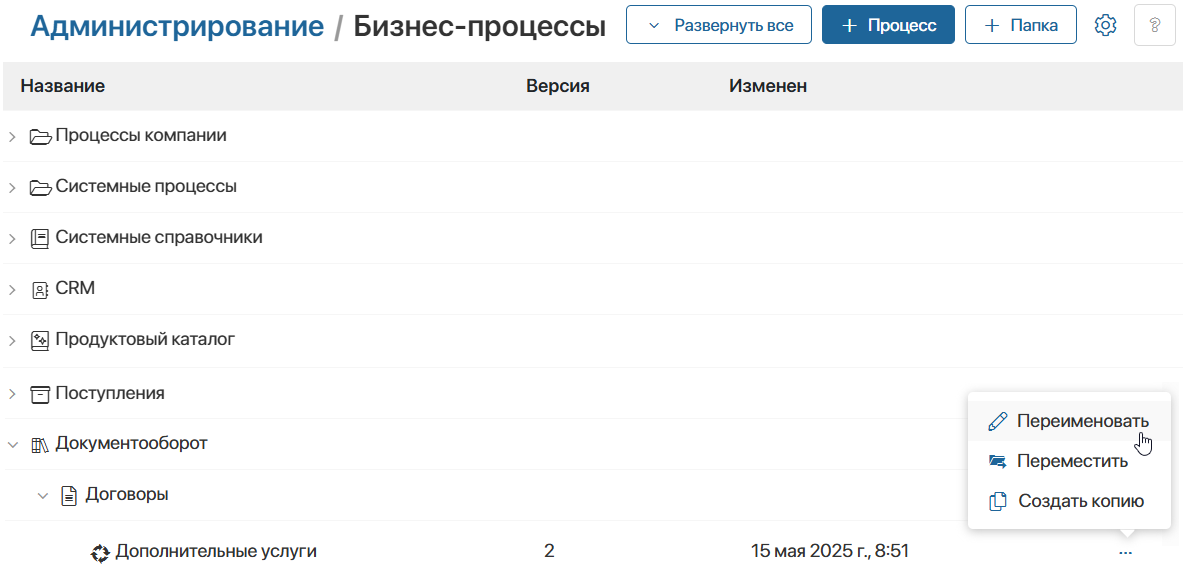Click the CRM contacts icon

[39, 290]
